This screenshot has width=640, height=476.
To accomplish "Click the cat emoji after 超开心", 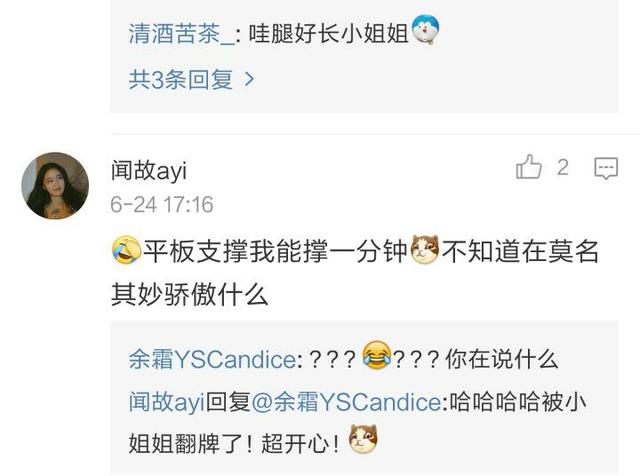I will tap(363, 439).
